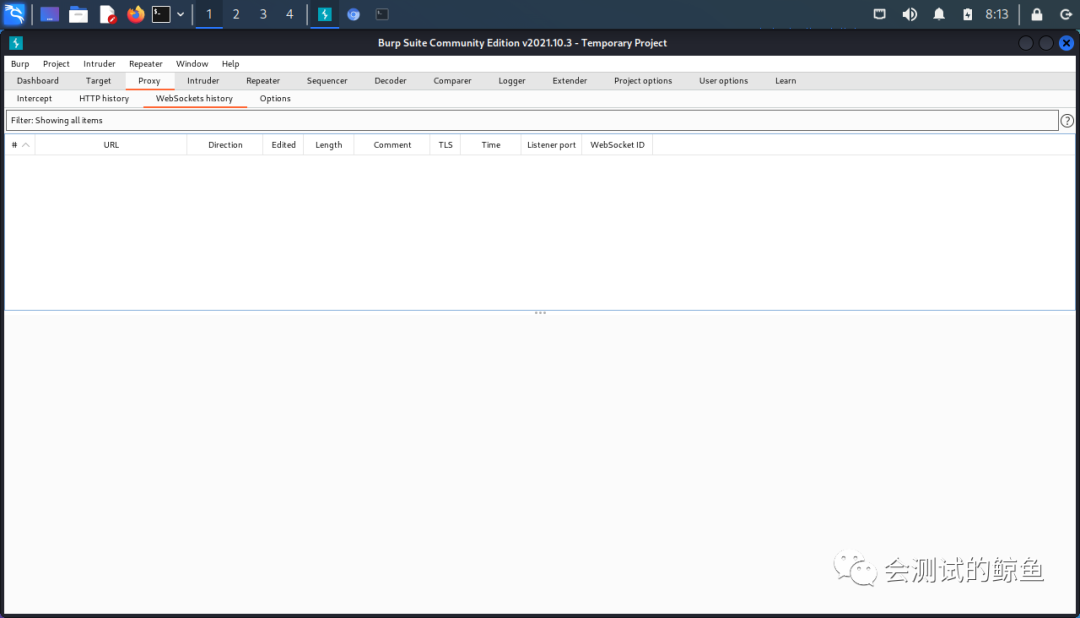The height and width of the screenshot is (618, 1080).
Task: Select the Proxy tab
Action: [x=149, y=81]
